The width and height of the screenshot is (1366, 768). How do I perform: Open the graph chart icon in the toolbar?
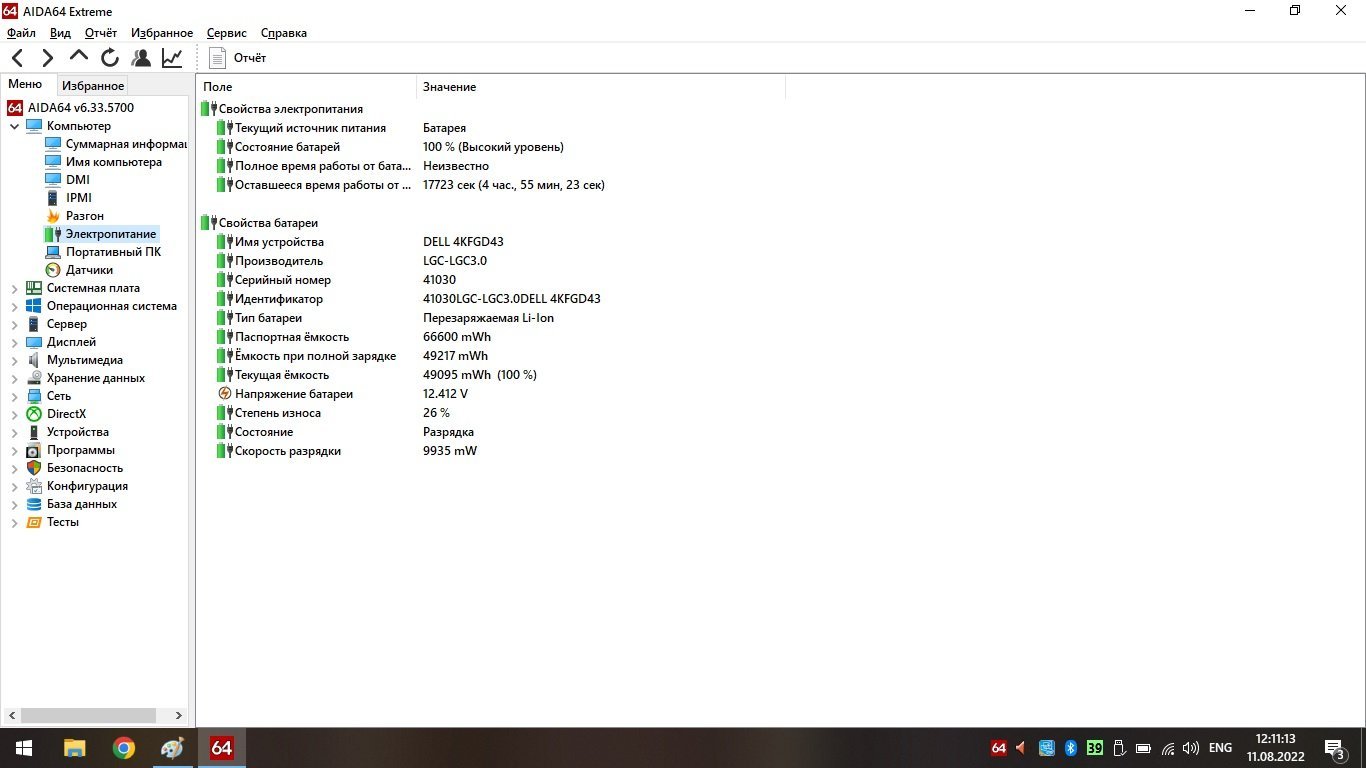[x=172, y=58]
